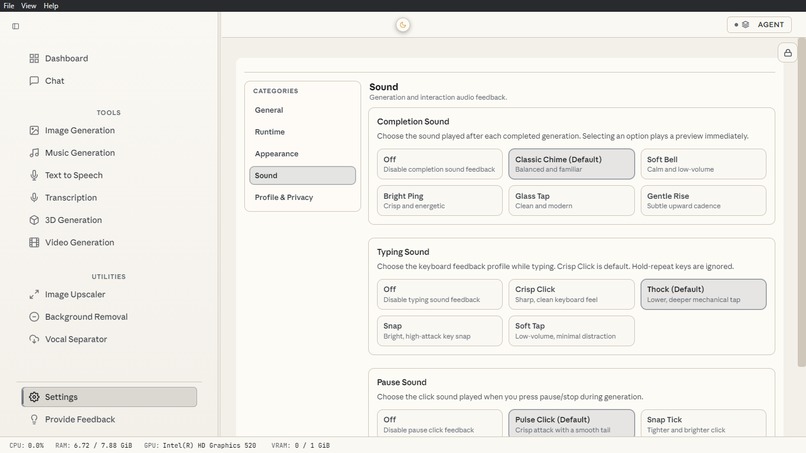Screen dimensions: 806x453
Task: Toggle dark mode with the moon icon
Action: click(403, 25)
